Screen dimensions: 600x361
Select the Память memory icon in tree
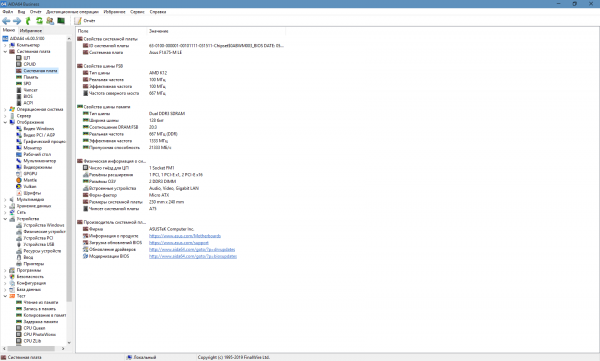(x=19, y=77)
